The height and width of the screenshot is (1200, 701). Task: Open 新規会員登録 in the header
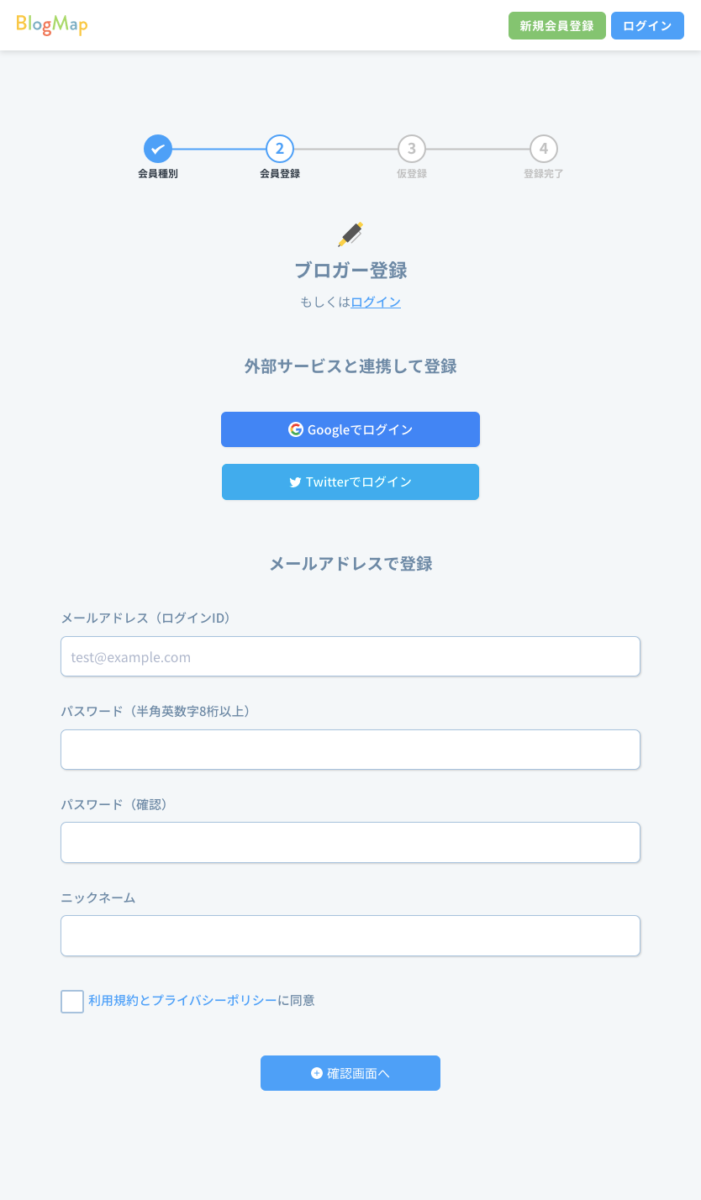pyautogui.click(x=556, y=25)
